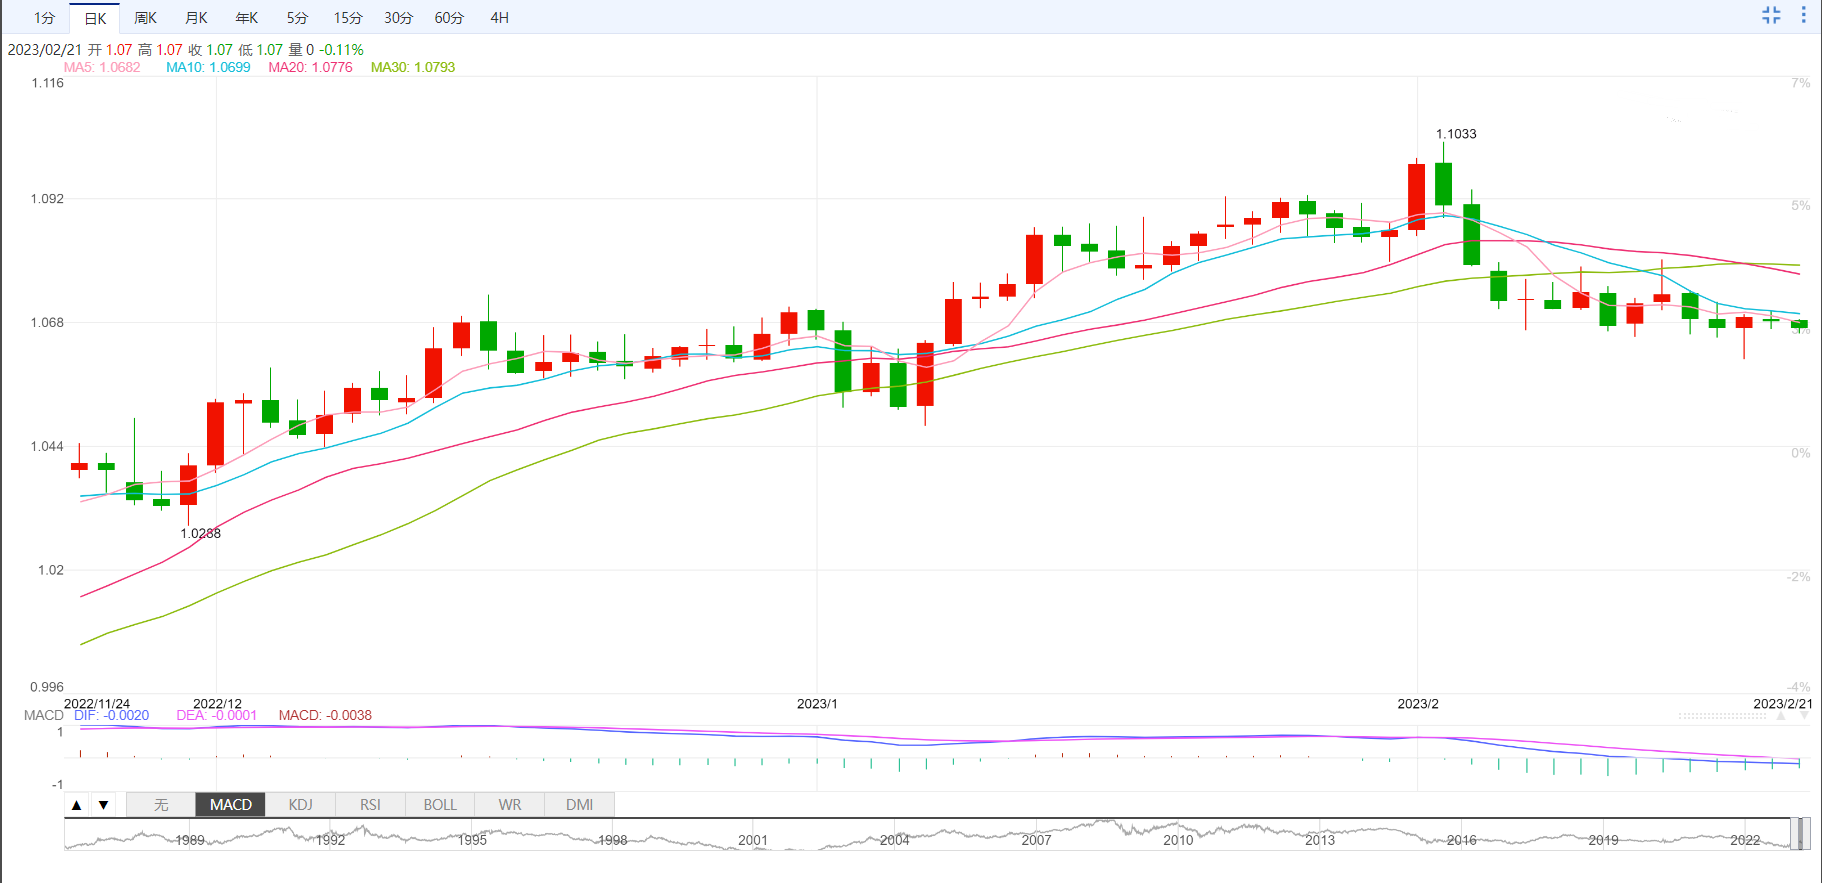Click the black up triangle beside indicator tabs

click(77, 805)
